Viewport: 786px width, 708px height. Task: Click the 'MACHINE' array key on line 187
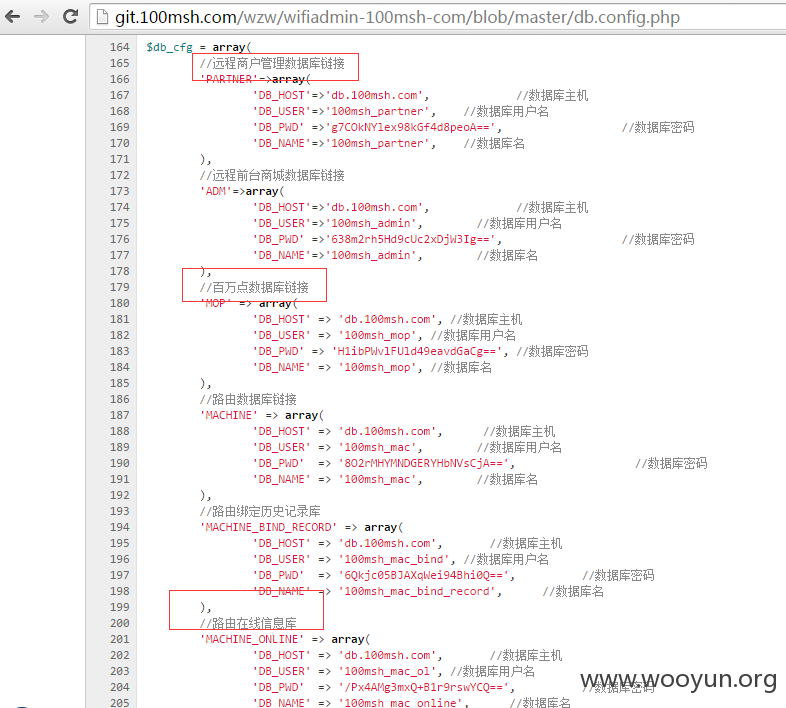coord(229,415)
